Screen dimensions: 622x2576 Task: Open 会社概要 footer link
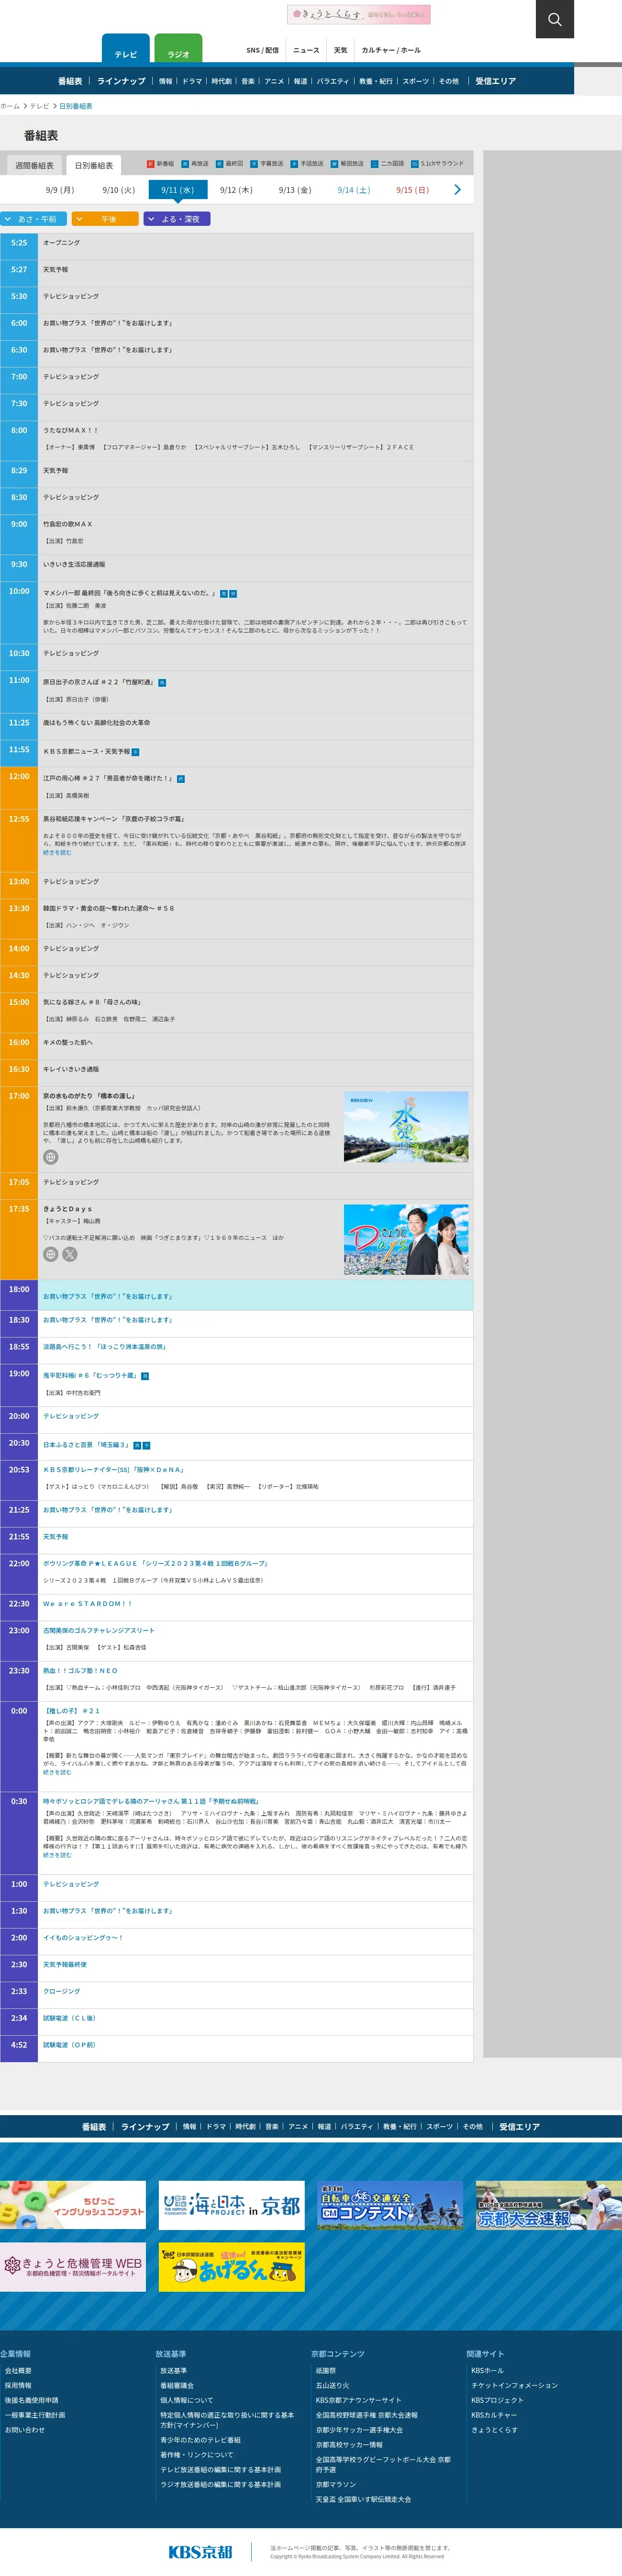(18, 2371)
